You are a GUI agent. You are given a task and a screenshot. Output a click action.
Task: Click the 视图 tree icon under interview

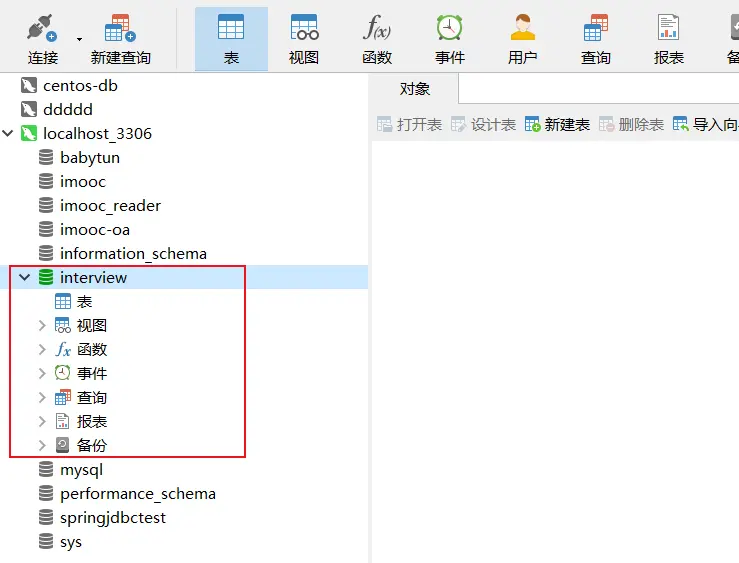point(63,325)
